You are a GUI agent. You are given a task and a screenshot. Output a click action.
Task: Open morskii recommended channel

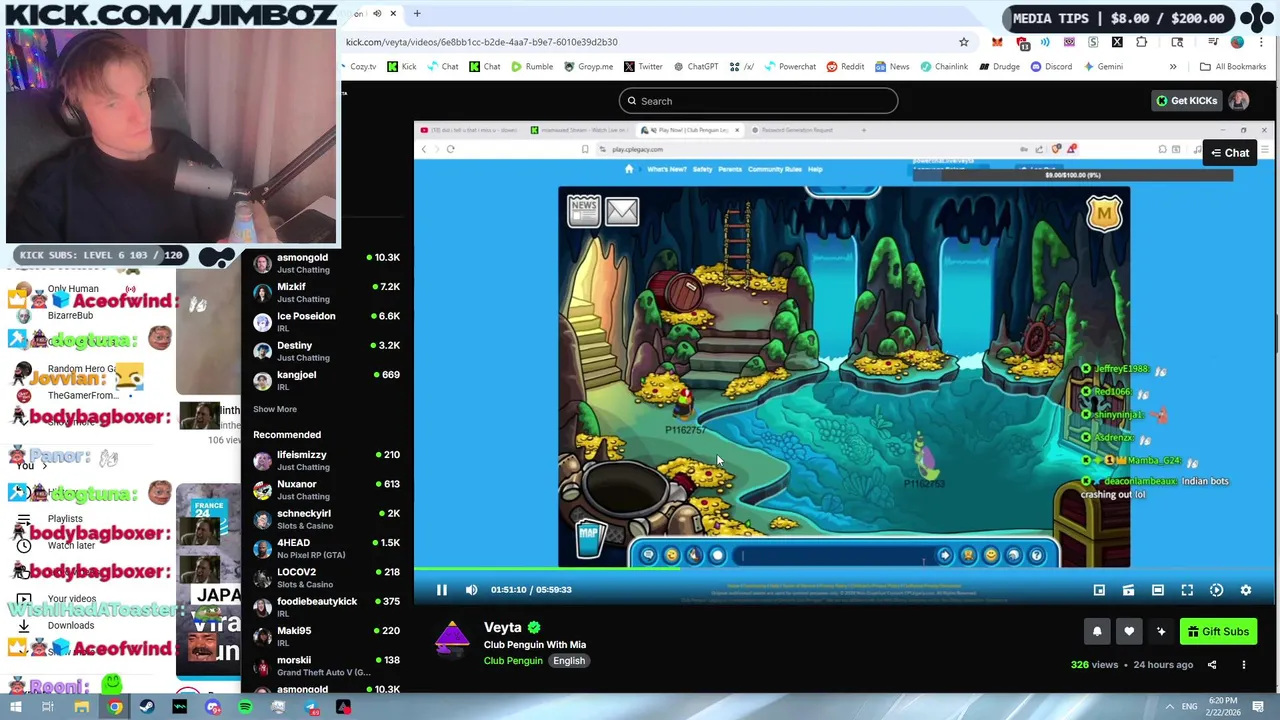point(325,666)
